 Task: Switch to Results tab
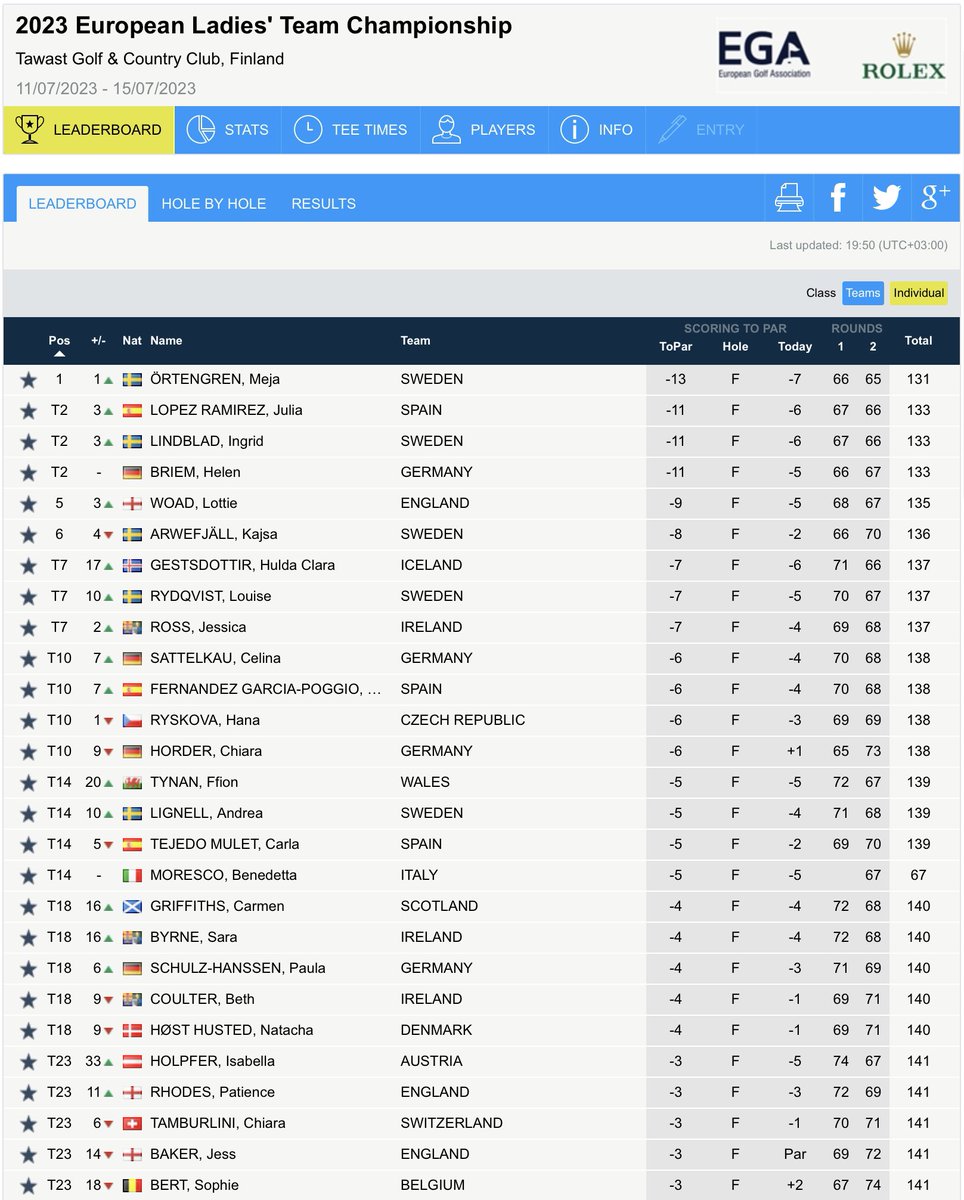pyautogui.click(x=323, y=203)
